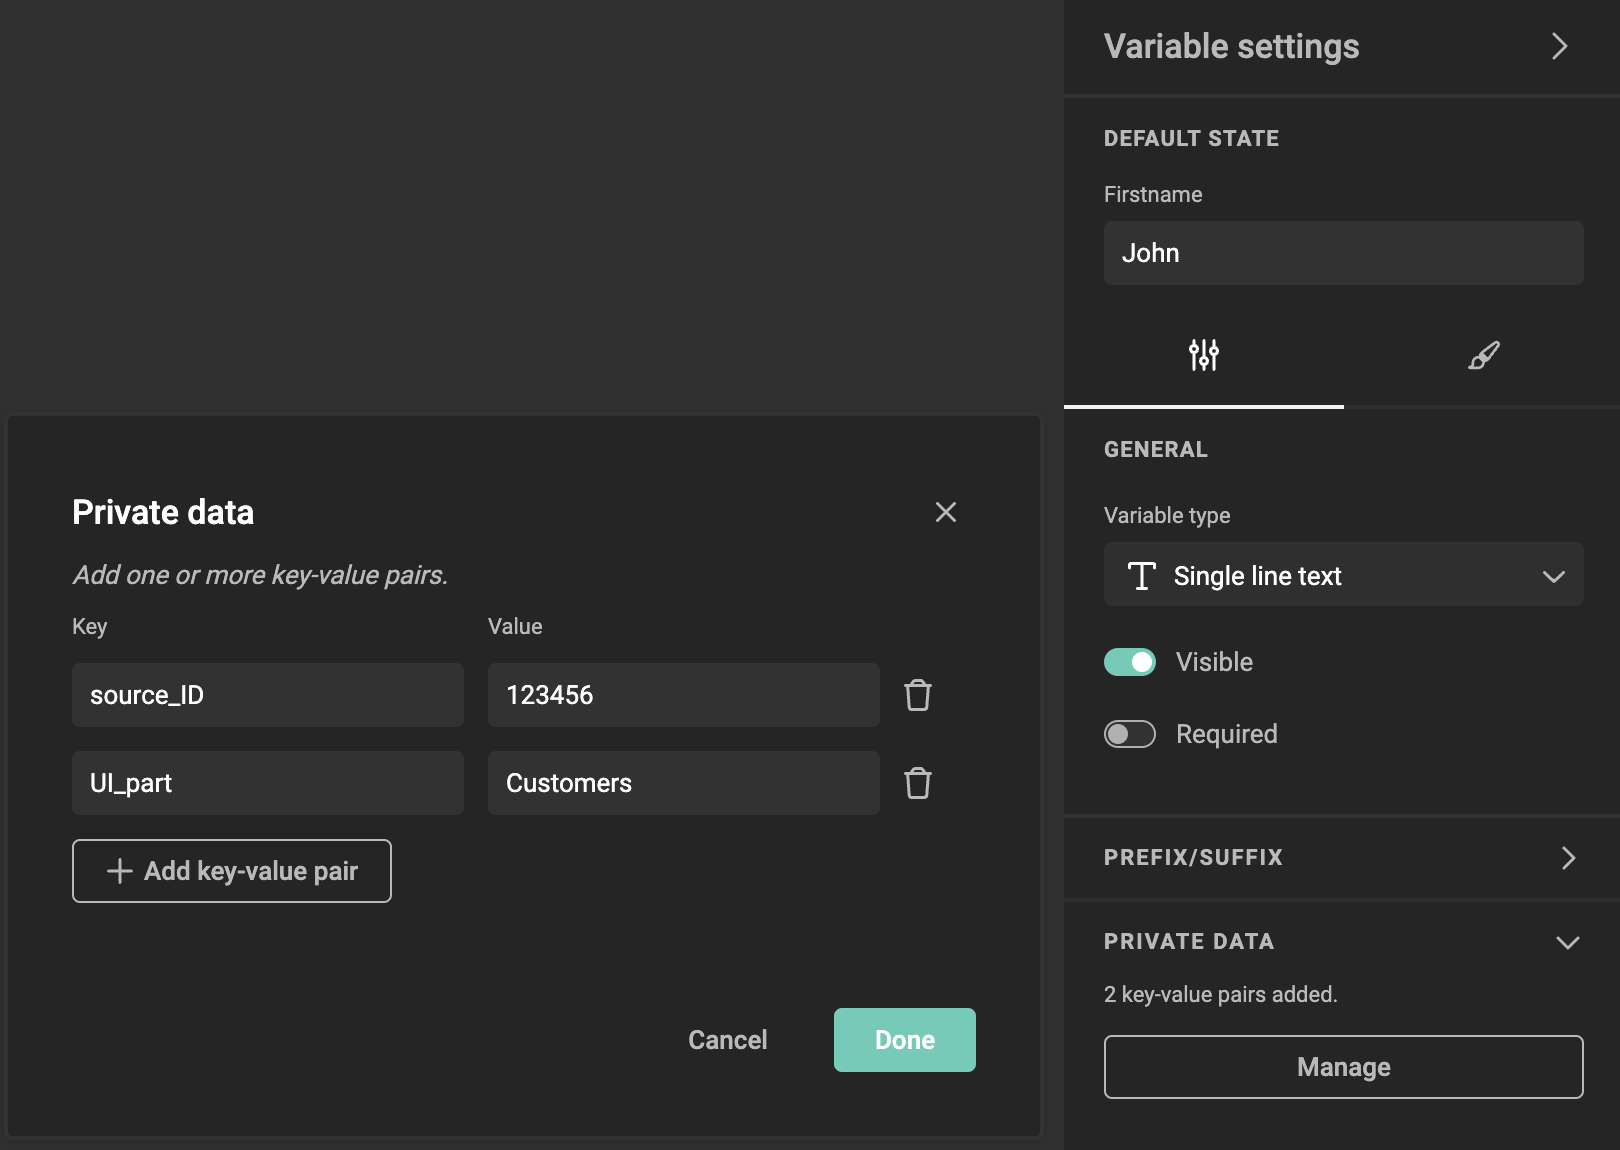The width and height of the screenshot is (1620, 1150).
Task: Click the 'Add one or more key-value pairs.' text
Action: coord(260,575)
